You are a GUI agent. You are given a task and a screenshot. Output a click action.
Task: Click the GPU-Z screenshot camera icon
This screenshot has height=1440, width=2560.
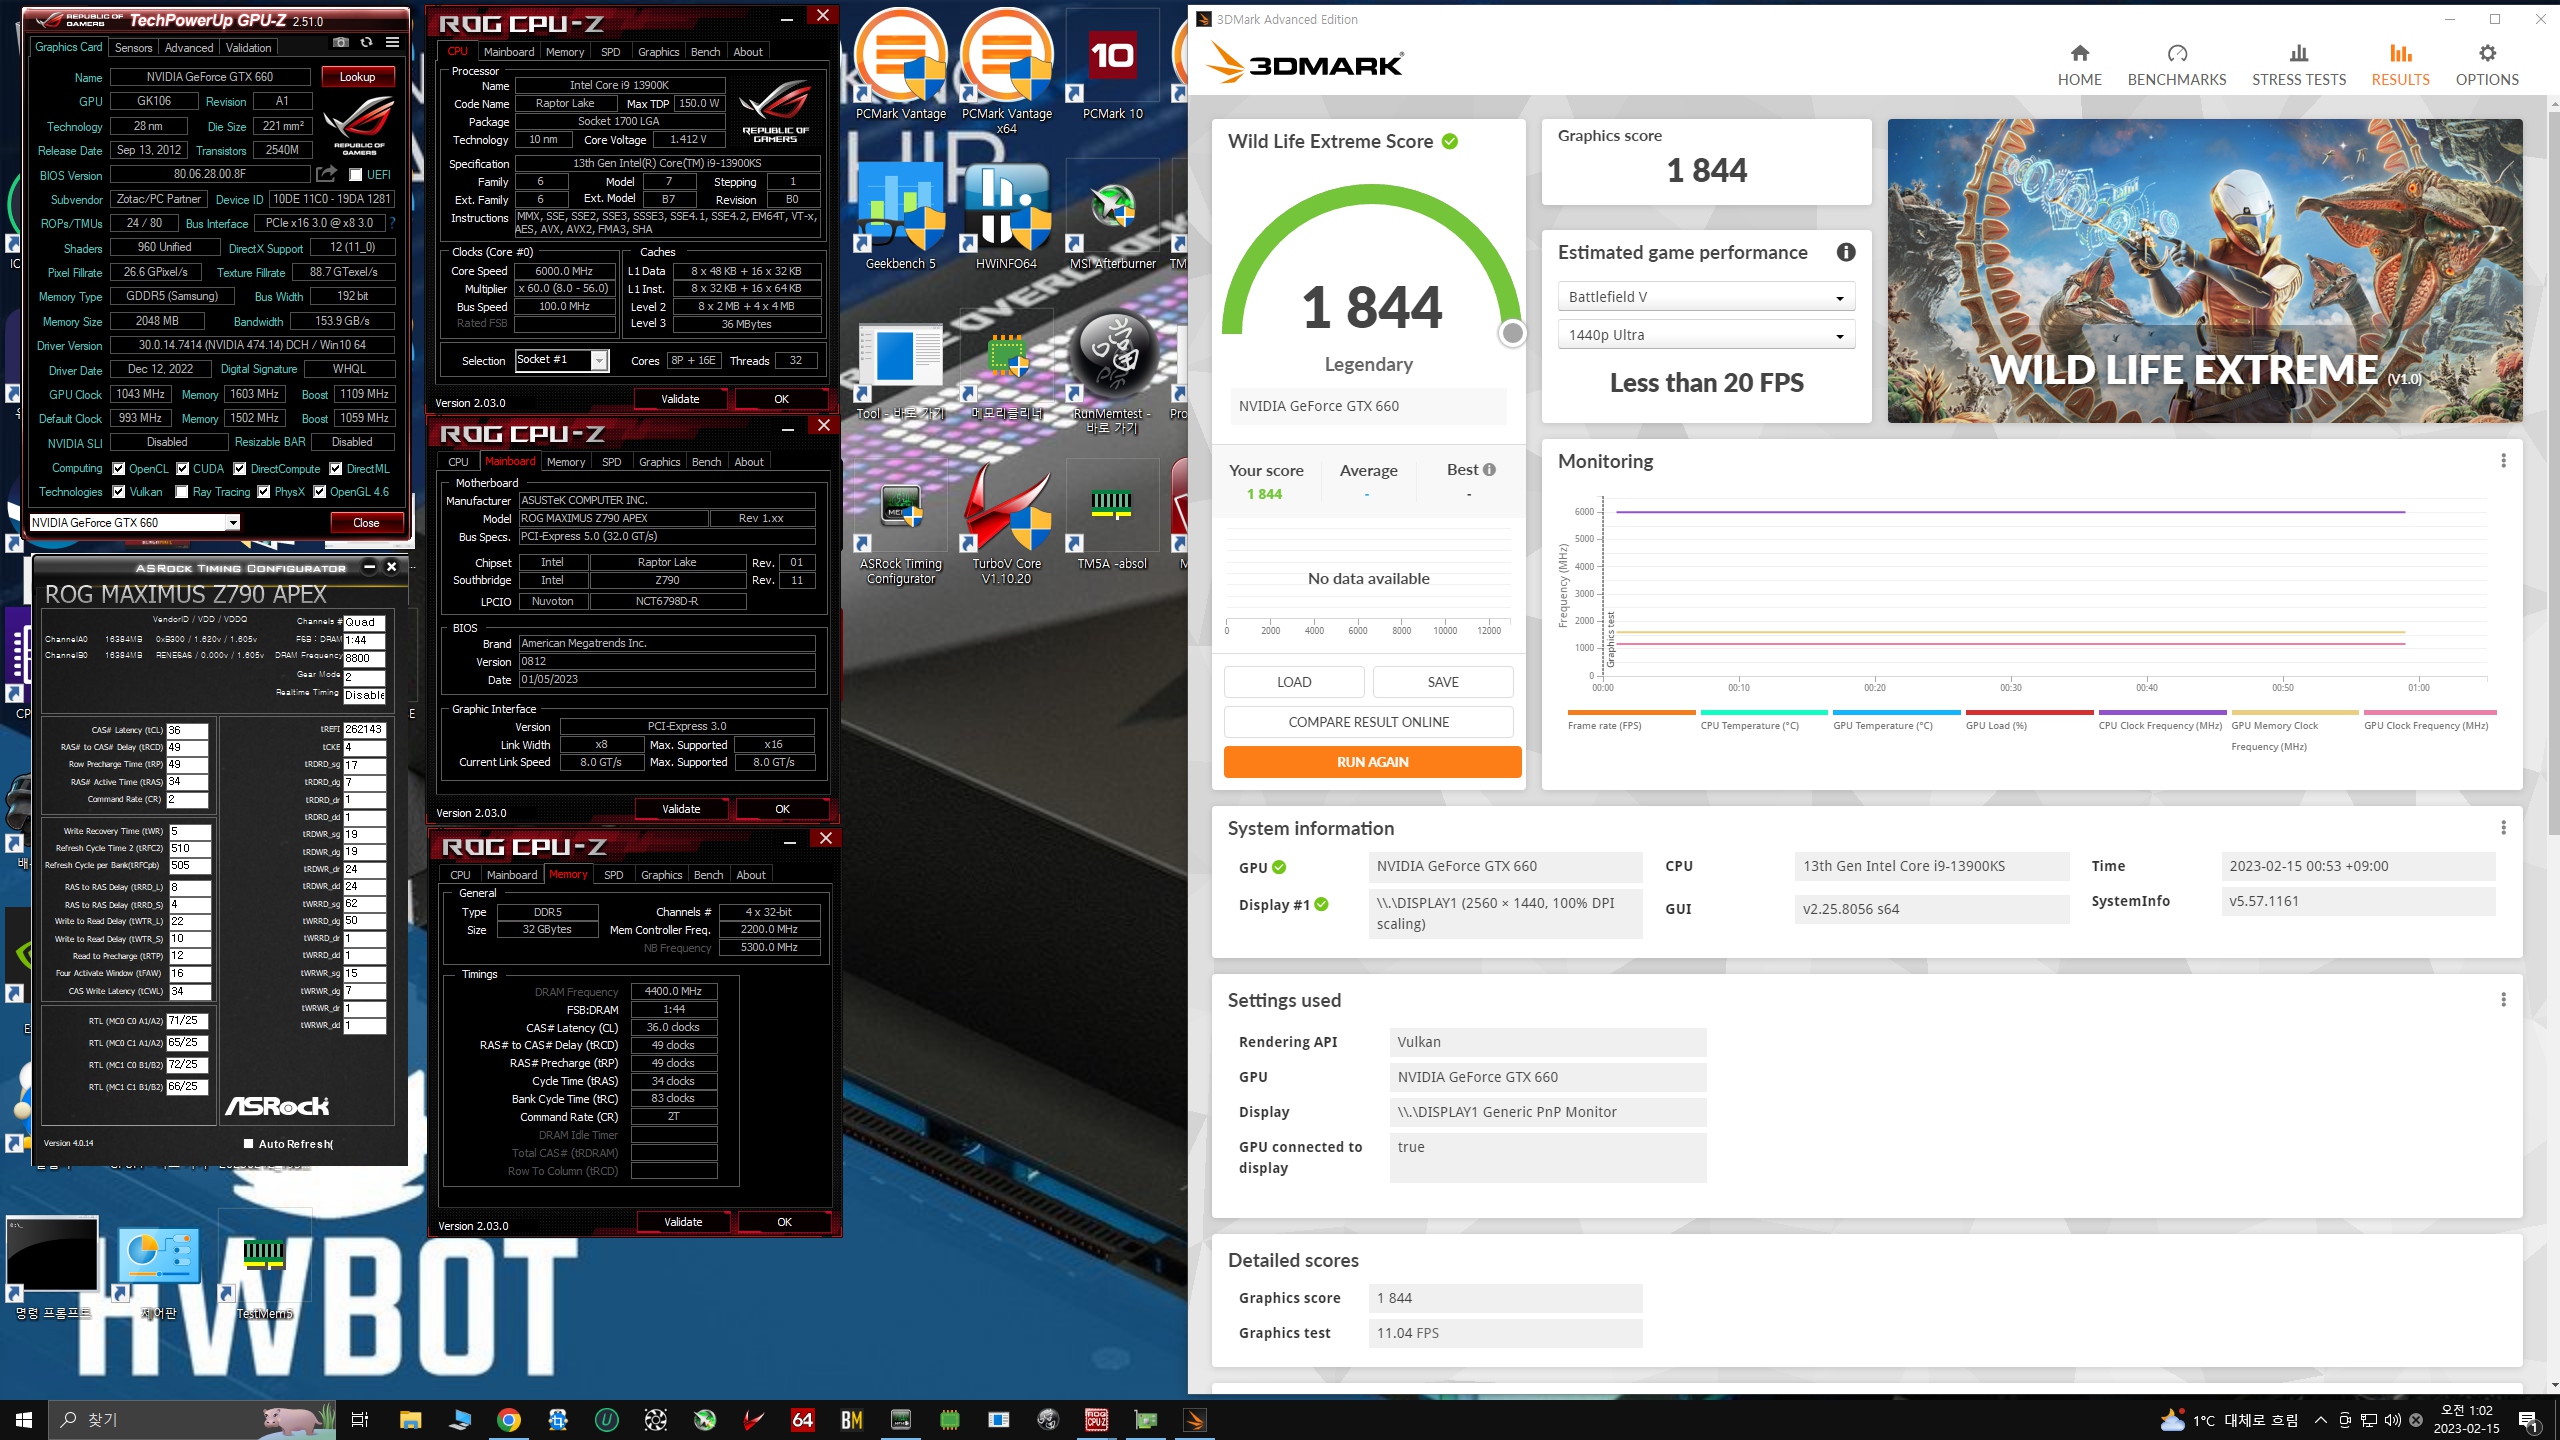(x=341, y=43)
